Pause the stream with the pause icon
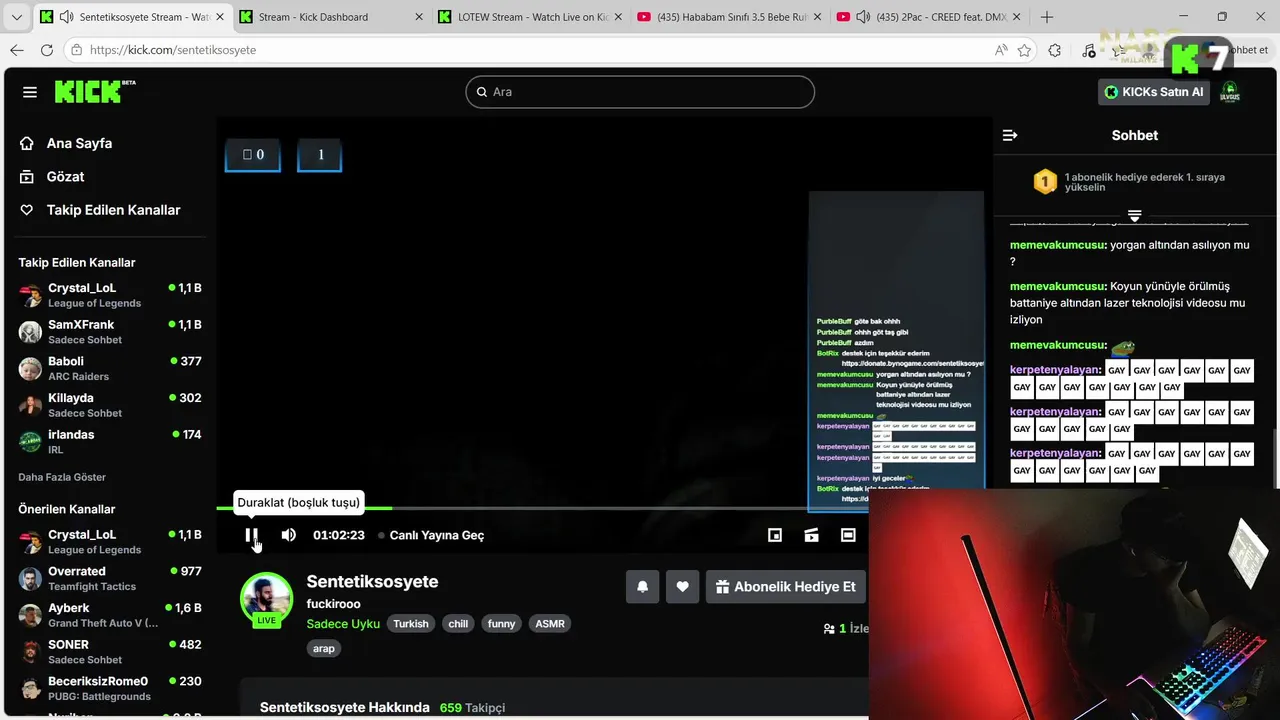The height and width of the screenshot is (720, 1280). coord(252,535)
